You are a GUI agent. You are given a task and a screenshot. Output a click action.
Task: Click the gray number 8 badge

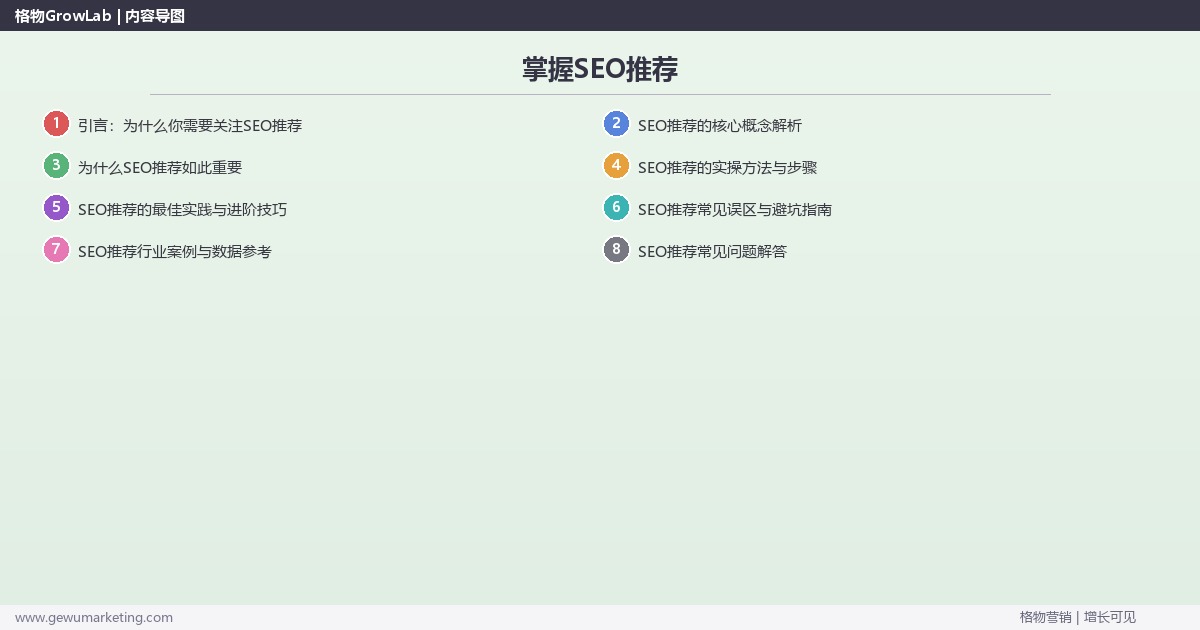pyautogui.click(x=616, y=250)
